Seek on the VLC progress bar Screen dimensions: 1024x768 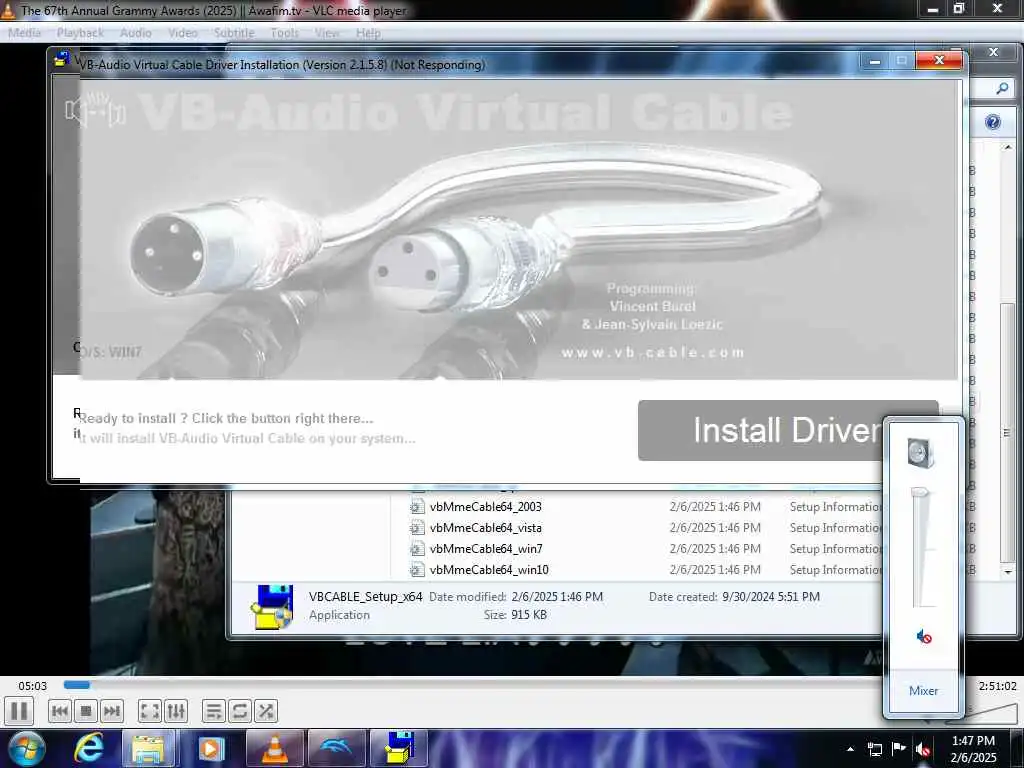pyautogui.click(x=473, y=685)
